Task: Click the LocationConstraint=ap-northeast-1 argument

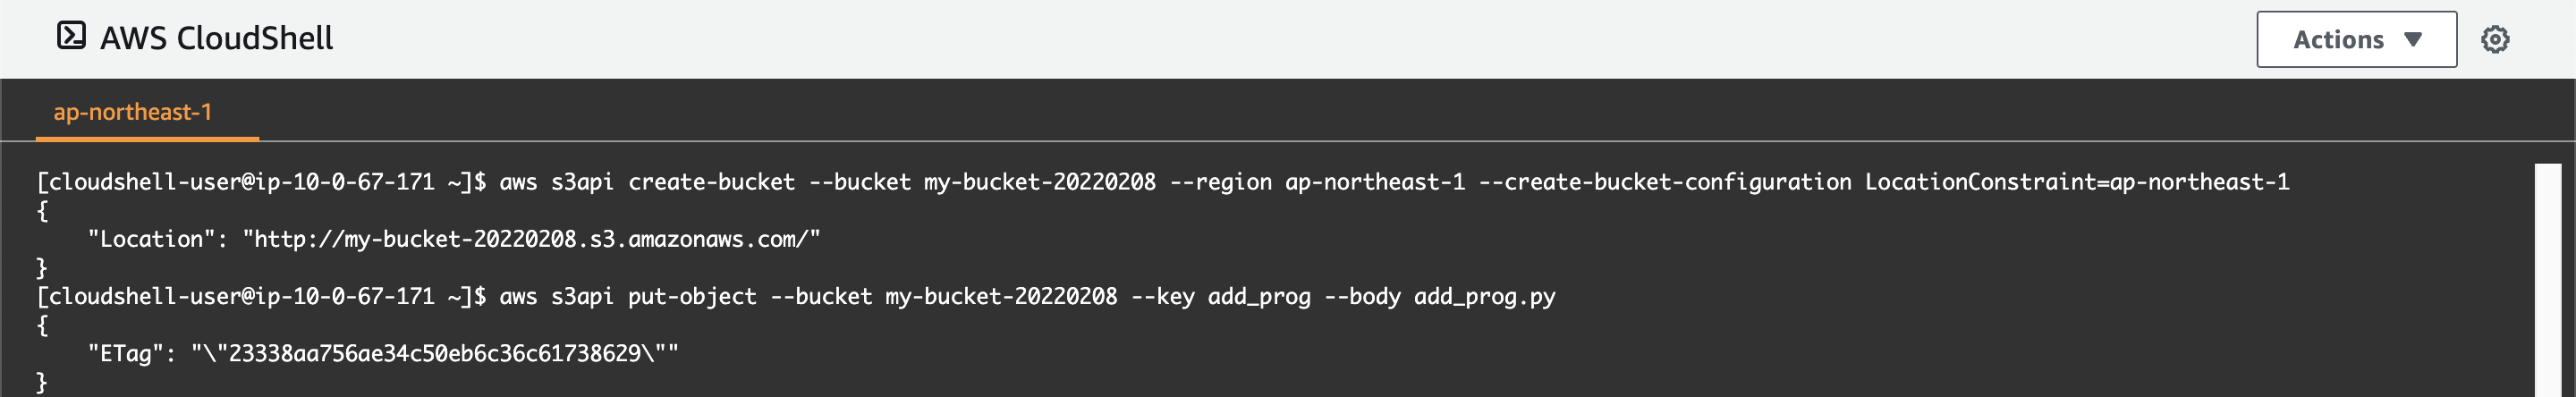Action: (2077, 182)
